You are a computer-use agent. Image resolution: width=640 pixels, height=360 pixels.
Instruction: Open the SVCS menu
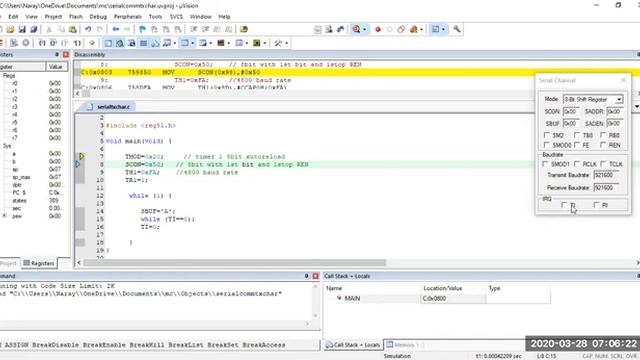click(x=176, y=17)
